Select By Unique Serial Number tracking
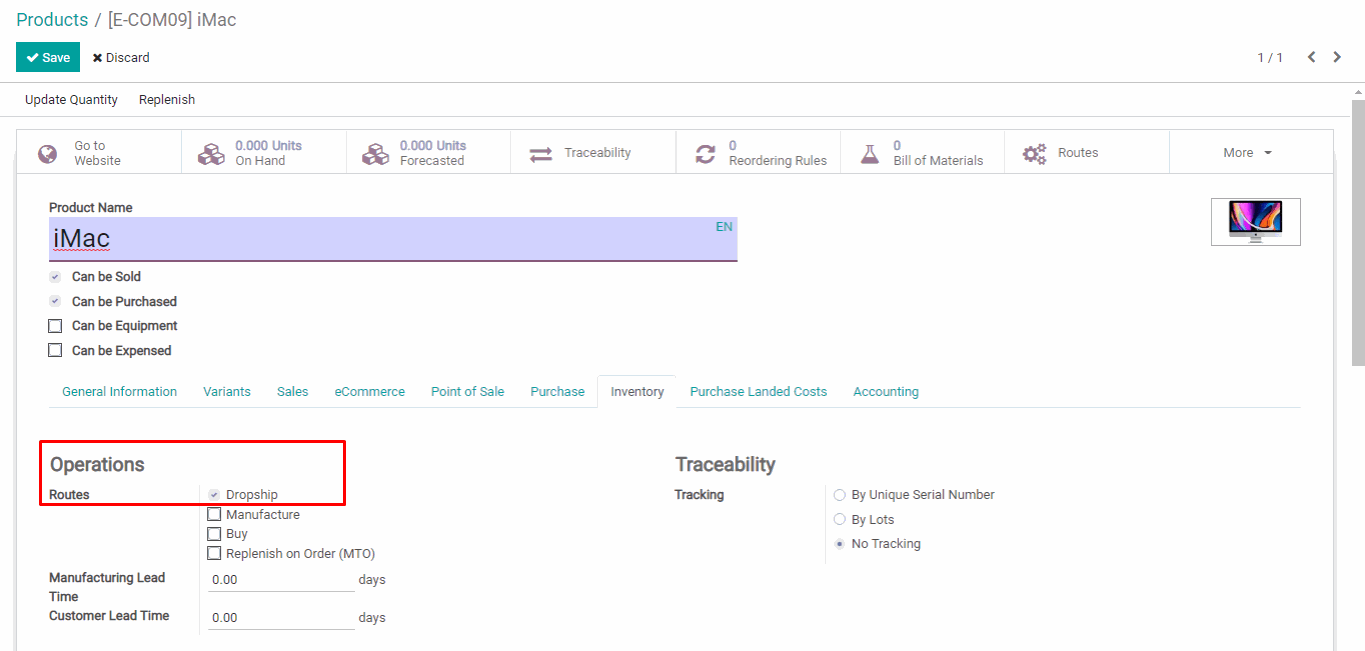 tap(840, 495)
